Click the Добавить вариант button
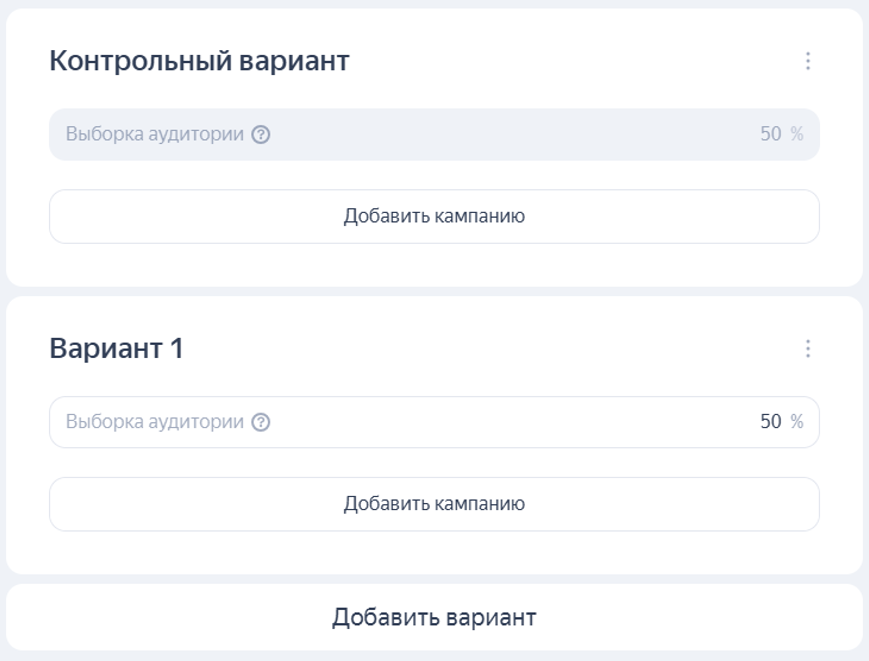The width and height of the screenshot is (869, 661). click(x=434, y=617)
